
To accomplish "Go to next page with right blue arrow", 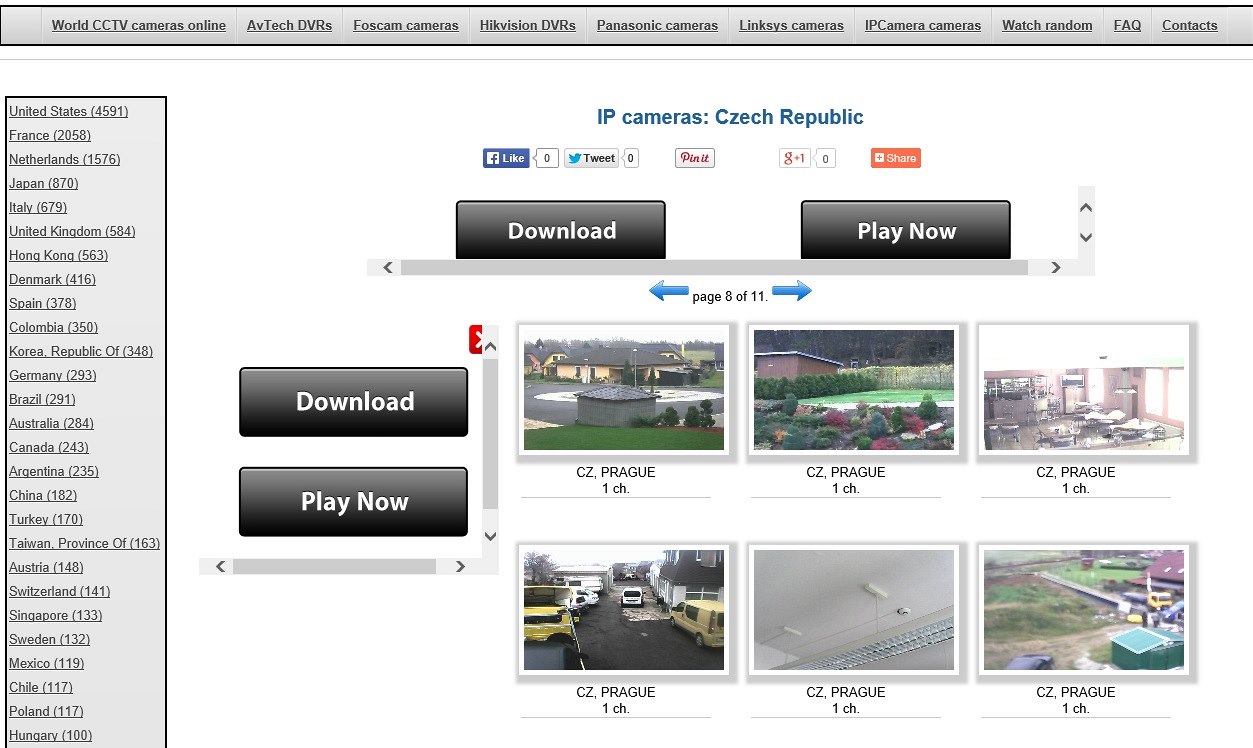I will pos(792,292).
